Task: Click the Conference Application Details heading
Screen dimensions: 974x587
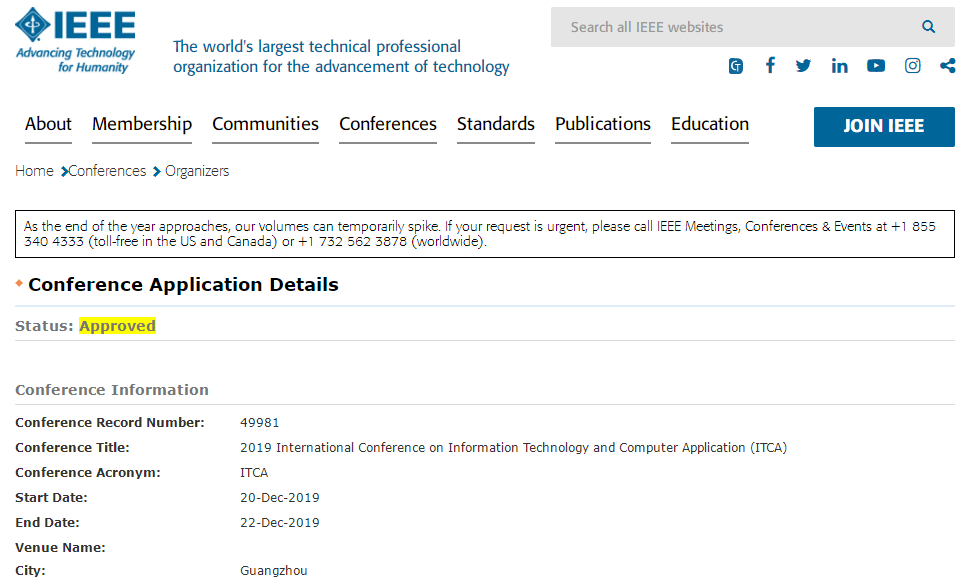Action: 183,284
